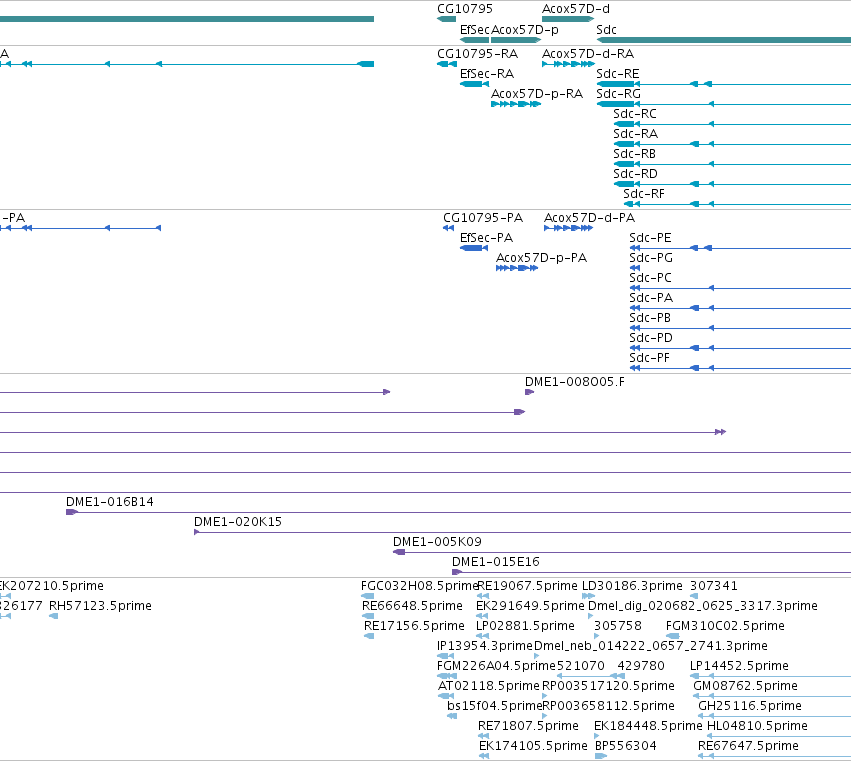Click the Sdc-RC transcript label
Screen dimensions: 851x761
(x=634, y=114)
